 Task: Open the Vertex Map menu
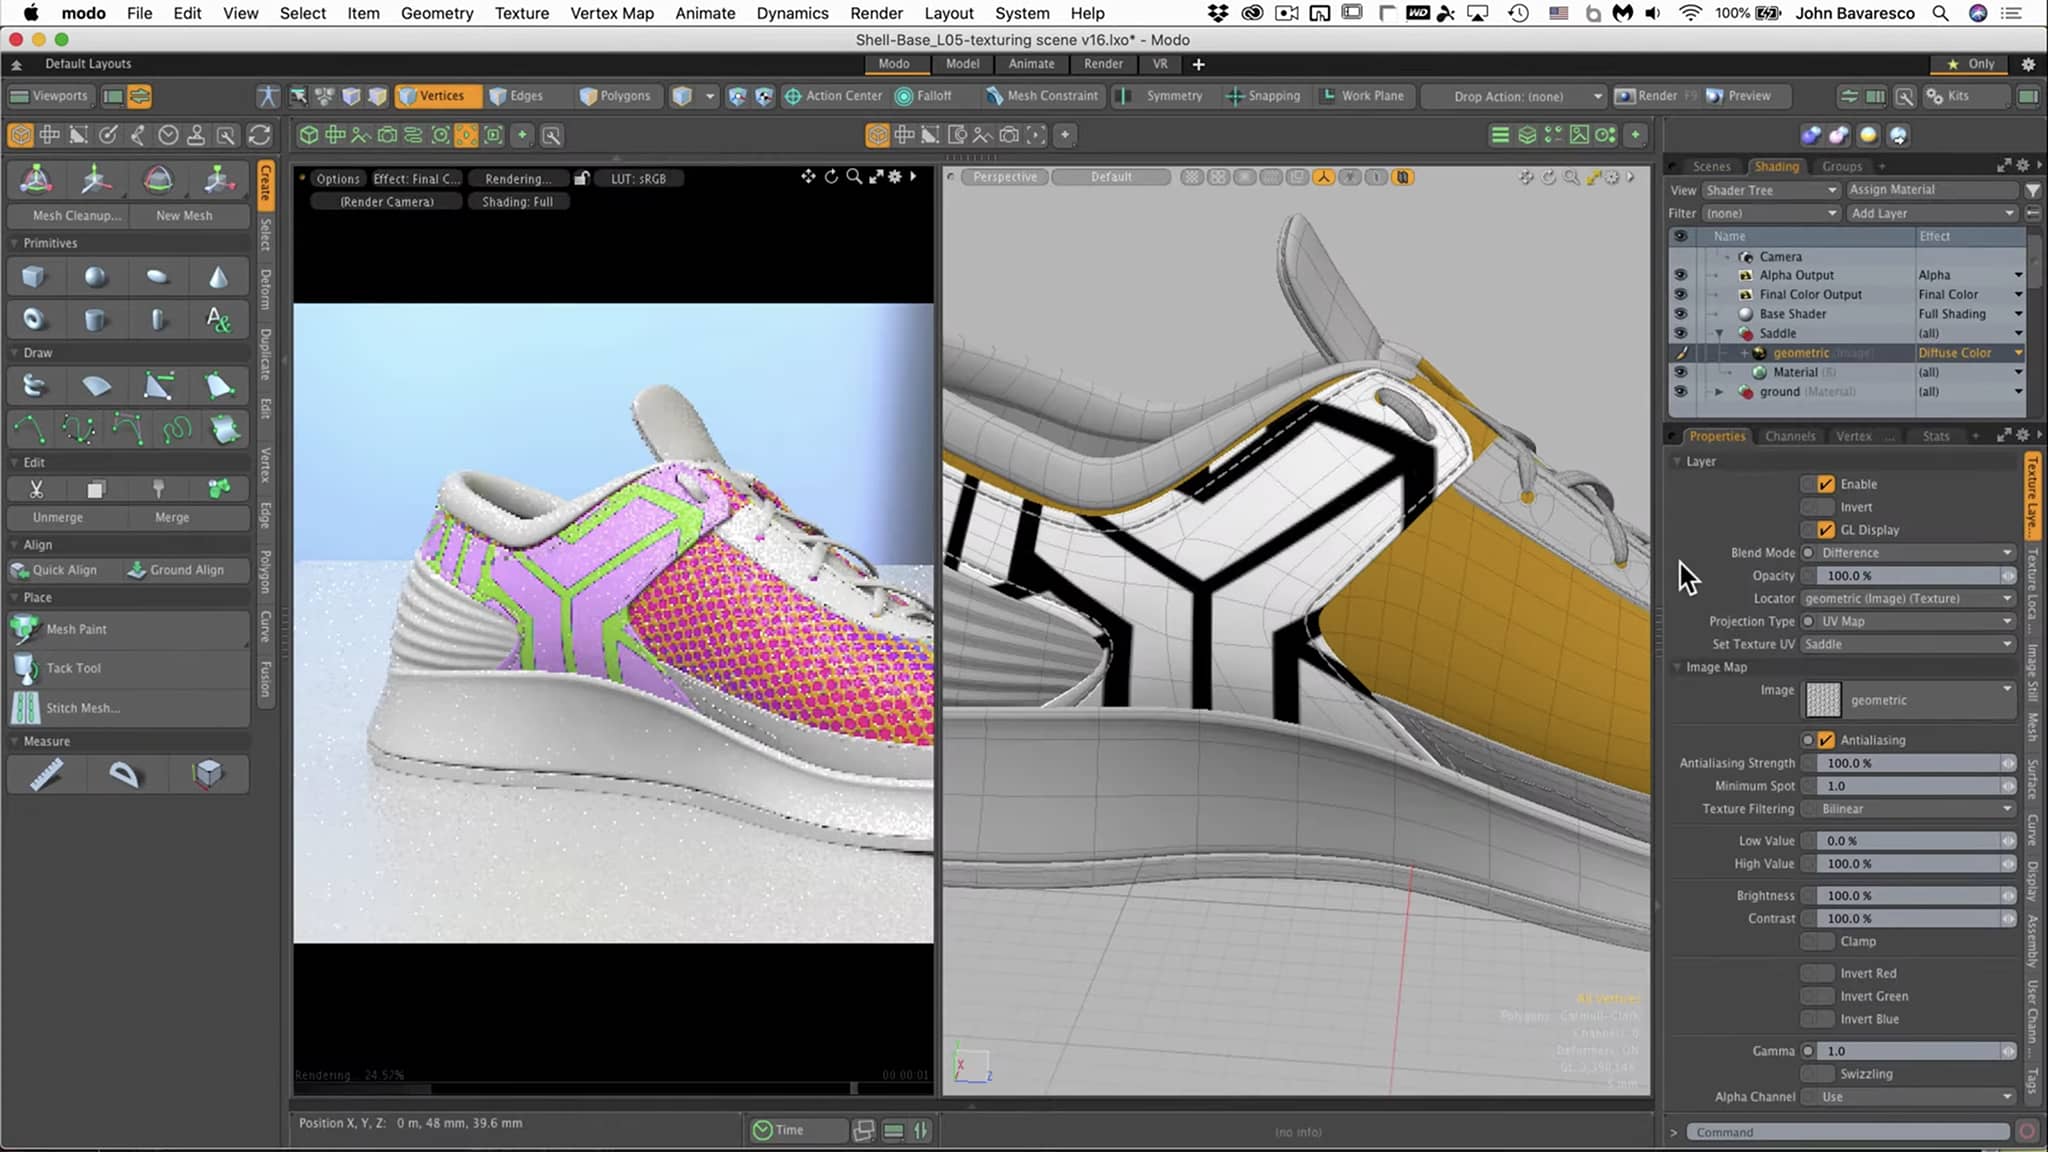(611, 13)
